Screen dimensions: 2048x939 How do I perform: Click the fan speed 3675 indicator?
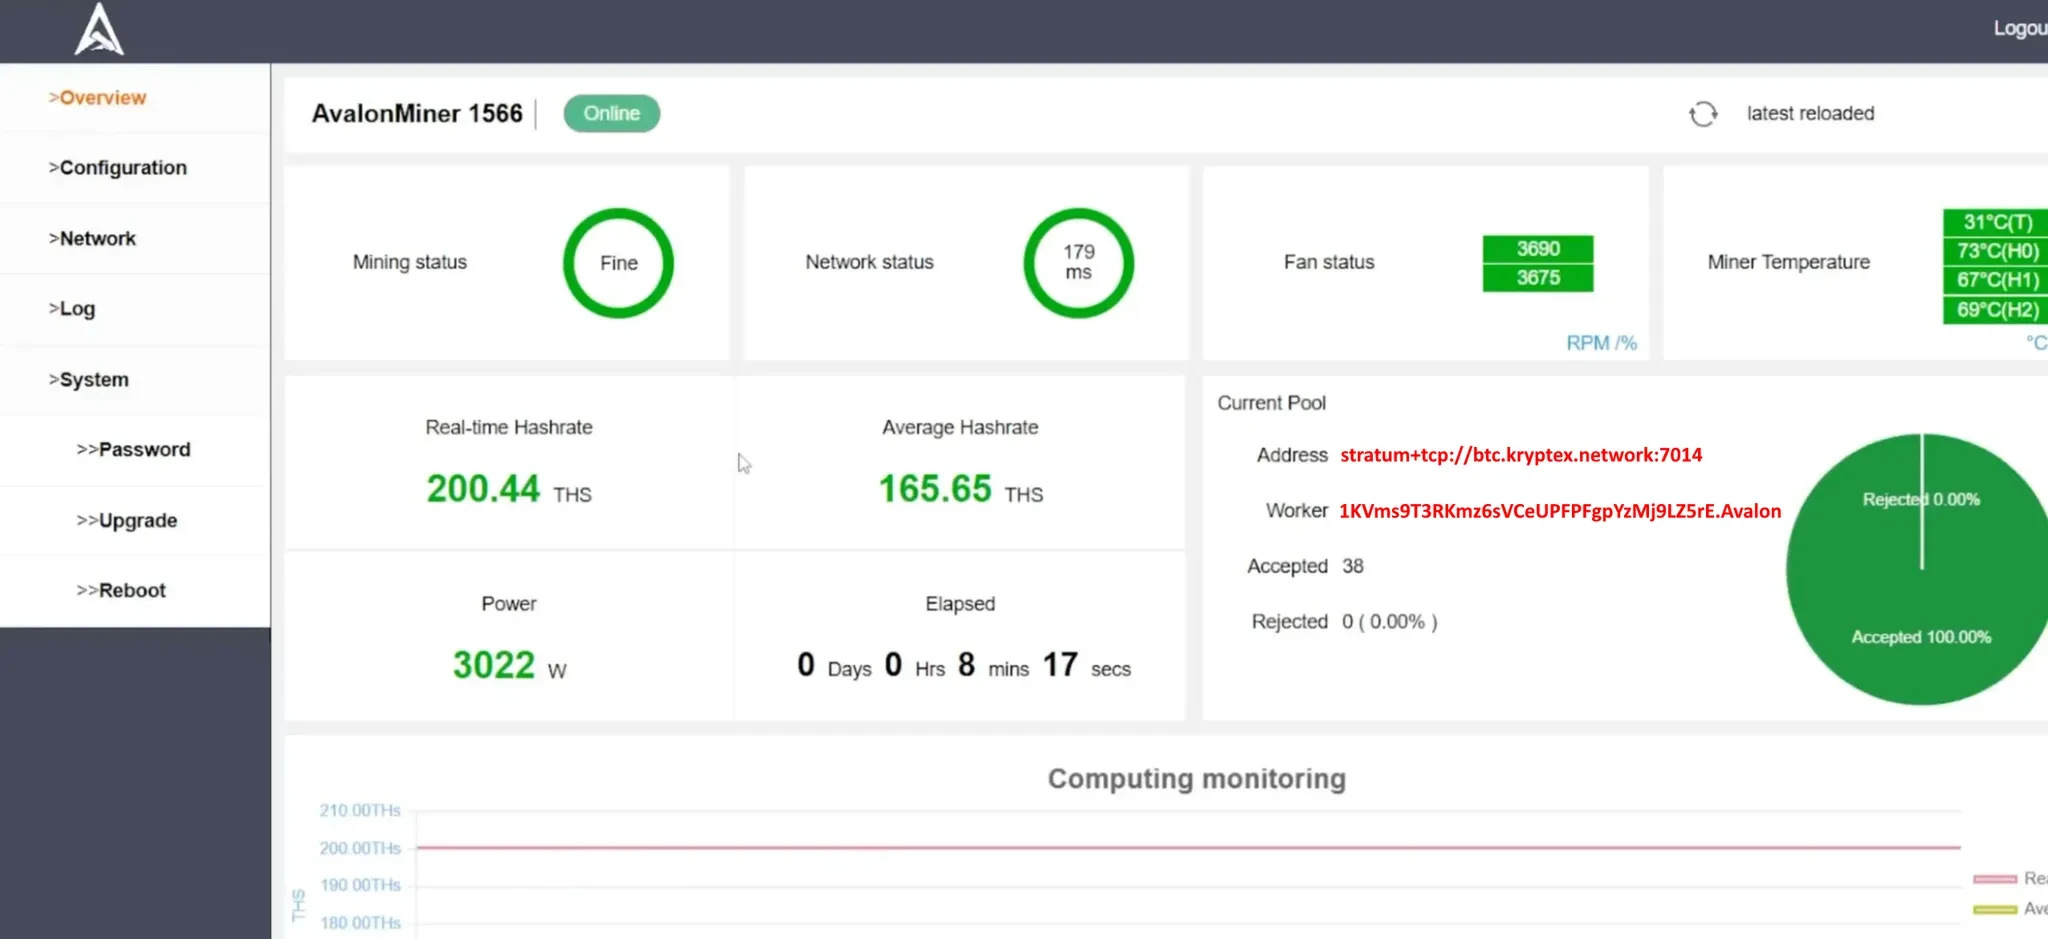[x=1537, y=278]
